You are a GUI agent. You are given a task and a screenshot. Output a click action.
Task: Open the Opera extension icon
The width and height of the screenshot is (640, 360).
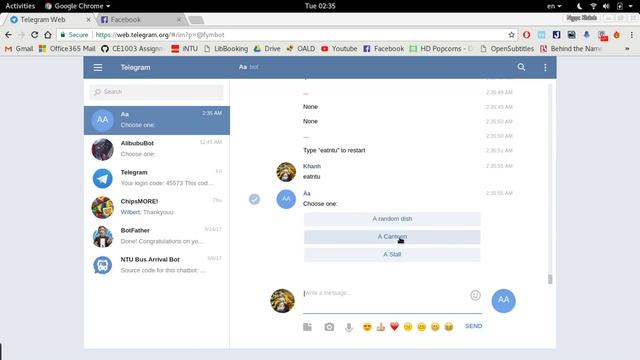527,35
